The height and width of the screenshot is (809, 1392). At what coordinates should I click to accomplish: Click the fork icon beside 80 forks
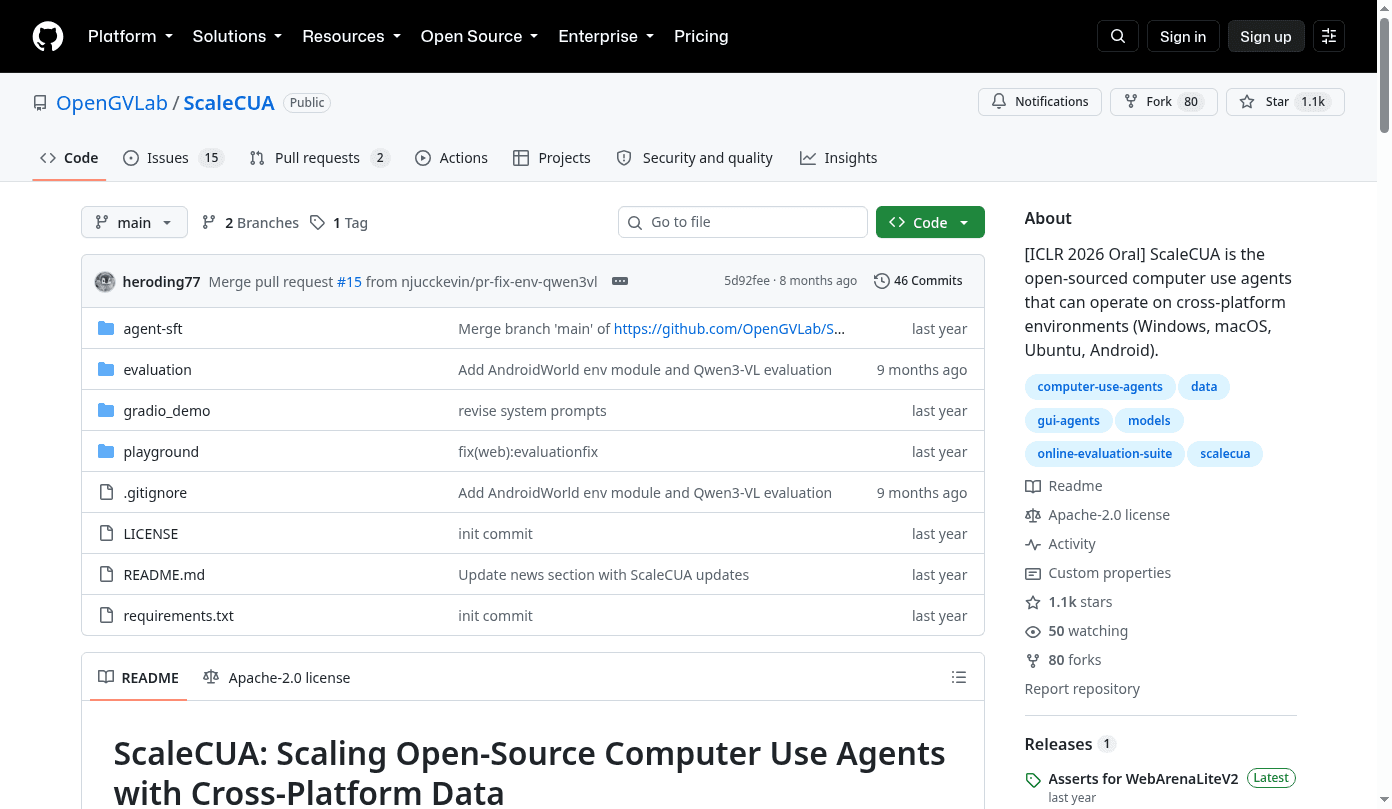1033,660
